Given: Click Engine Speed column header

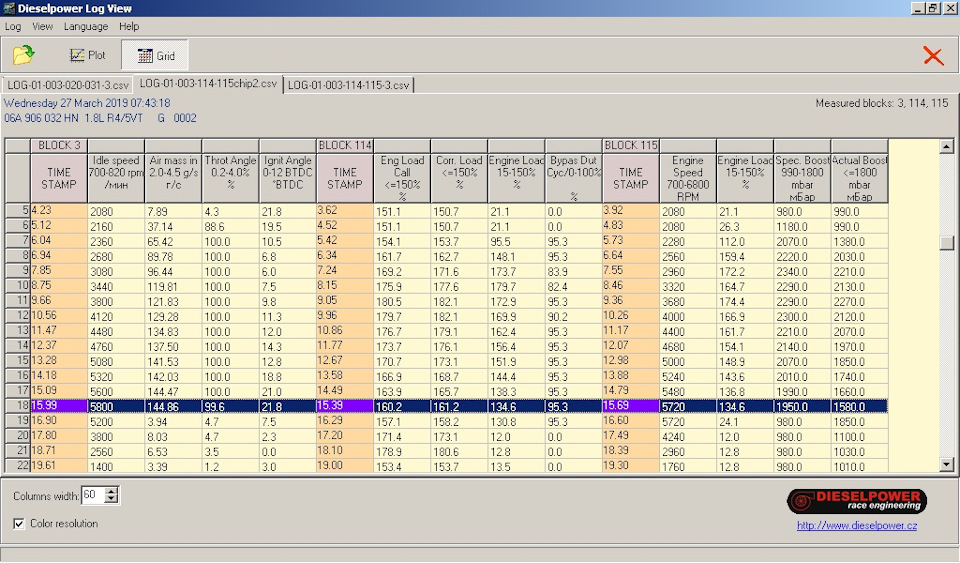Looking at the screenshot, I should (688, 178).
